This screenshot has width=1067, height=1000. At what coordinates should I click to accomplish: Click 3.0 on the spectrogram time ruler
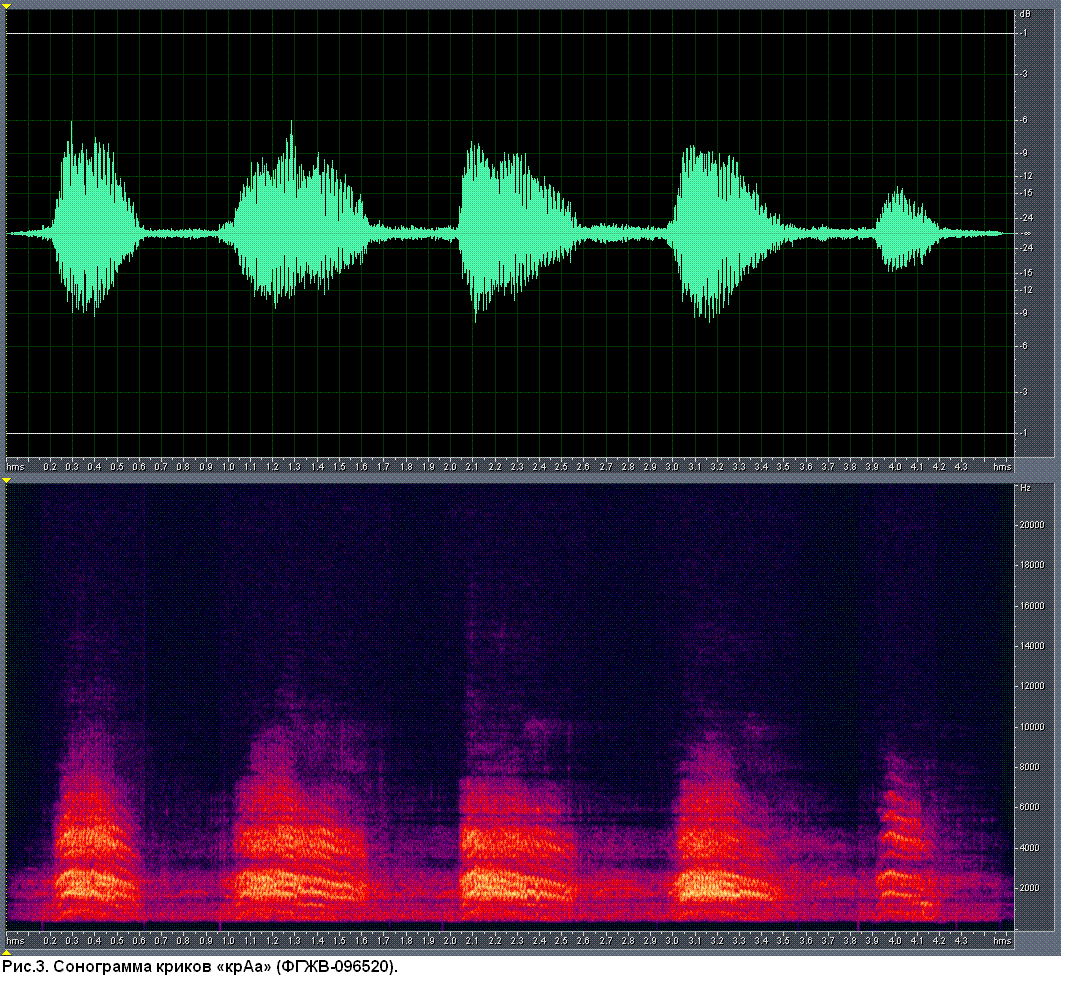pos(672,941)
